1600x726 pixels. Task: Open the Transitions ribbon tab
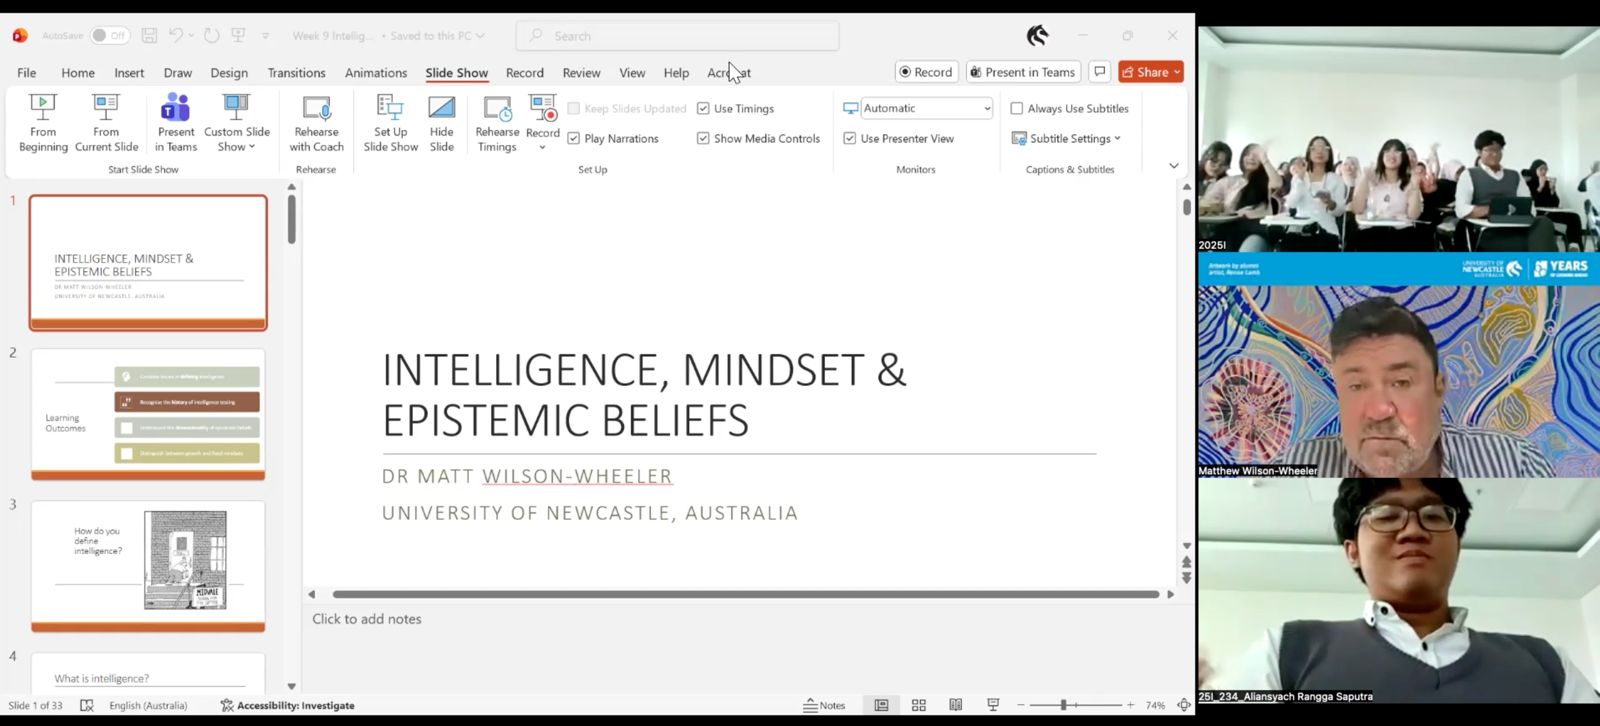coord(296,73)
